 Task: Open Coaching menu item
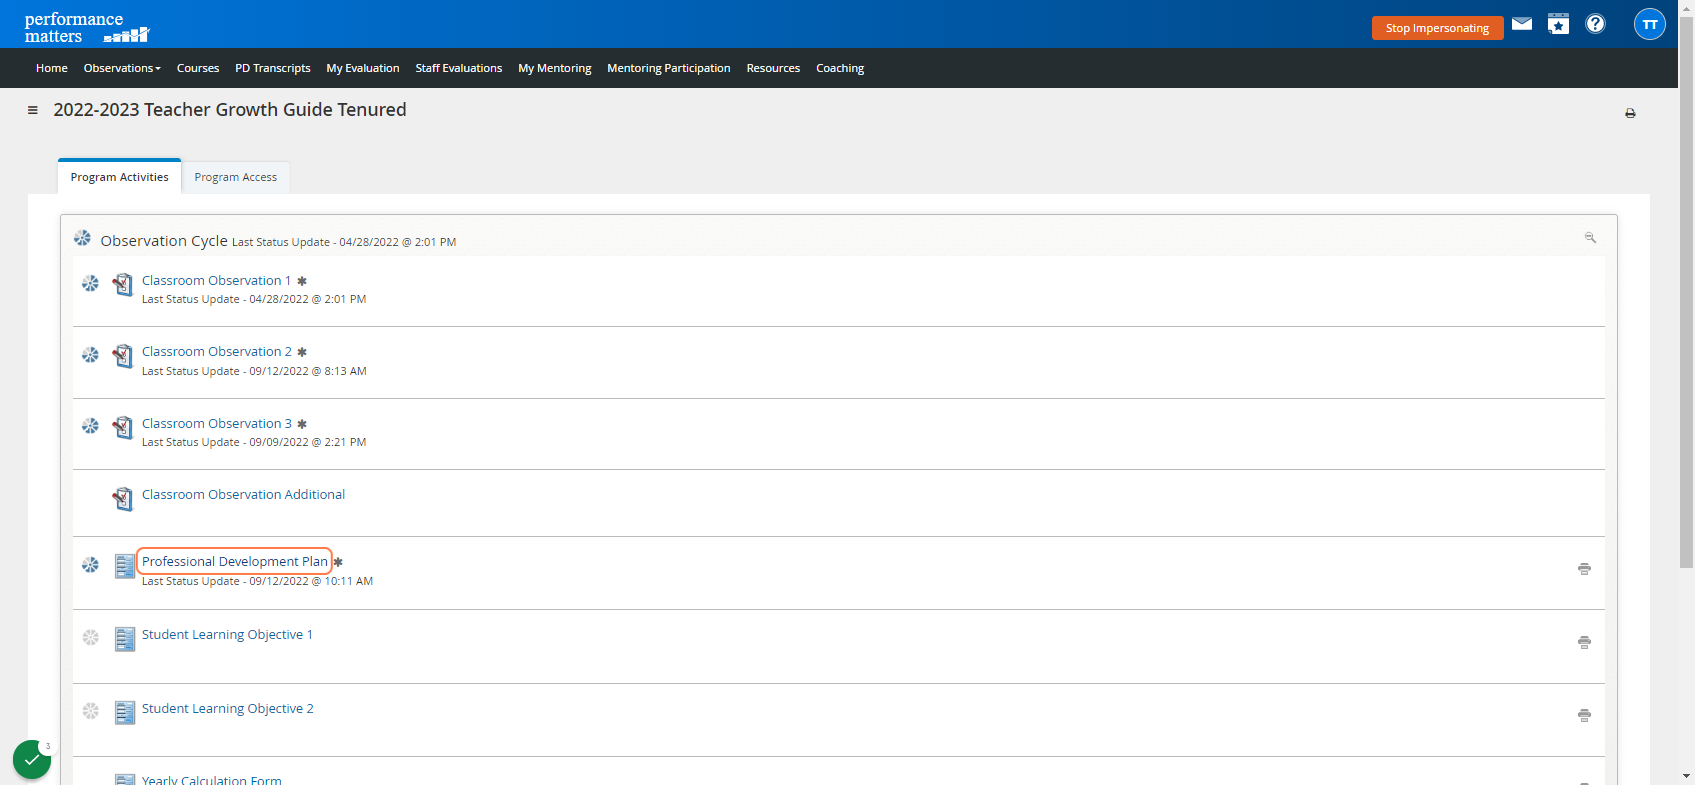tap(840, 68)
